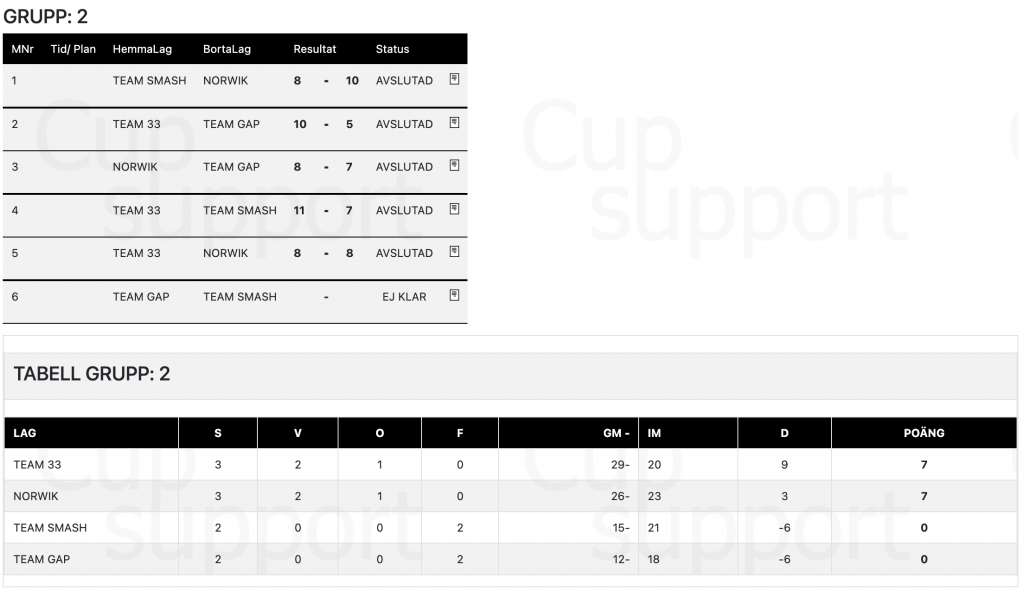The width and height of the screenshot is (1024, 591).
Task: Open match report icon for match 5
Action: [x=455, y=252]
